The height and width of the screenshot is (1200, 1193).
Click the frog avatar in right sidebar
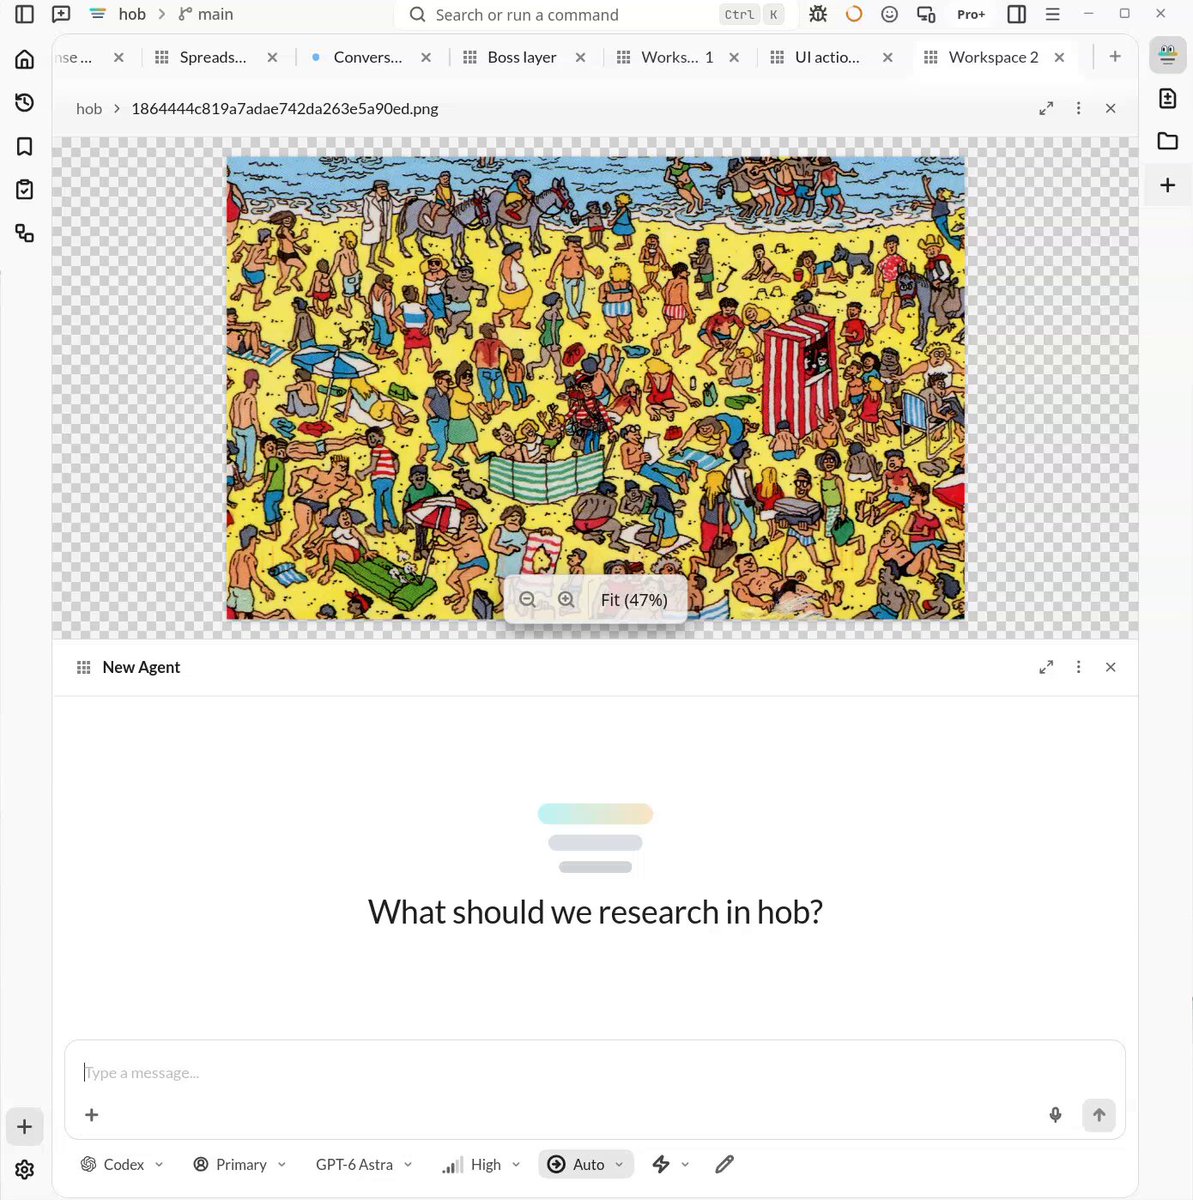click(x=1167, y=55)
